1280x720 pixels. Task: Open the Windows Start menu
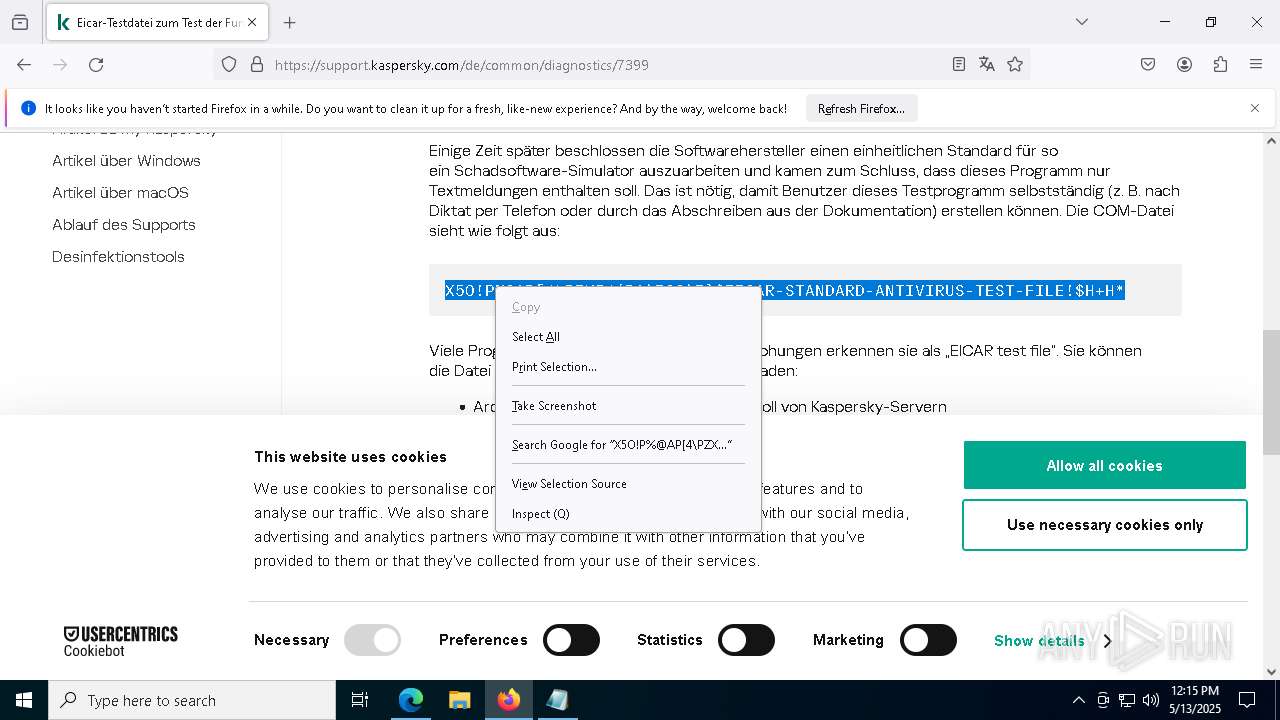24,700
